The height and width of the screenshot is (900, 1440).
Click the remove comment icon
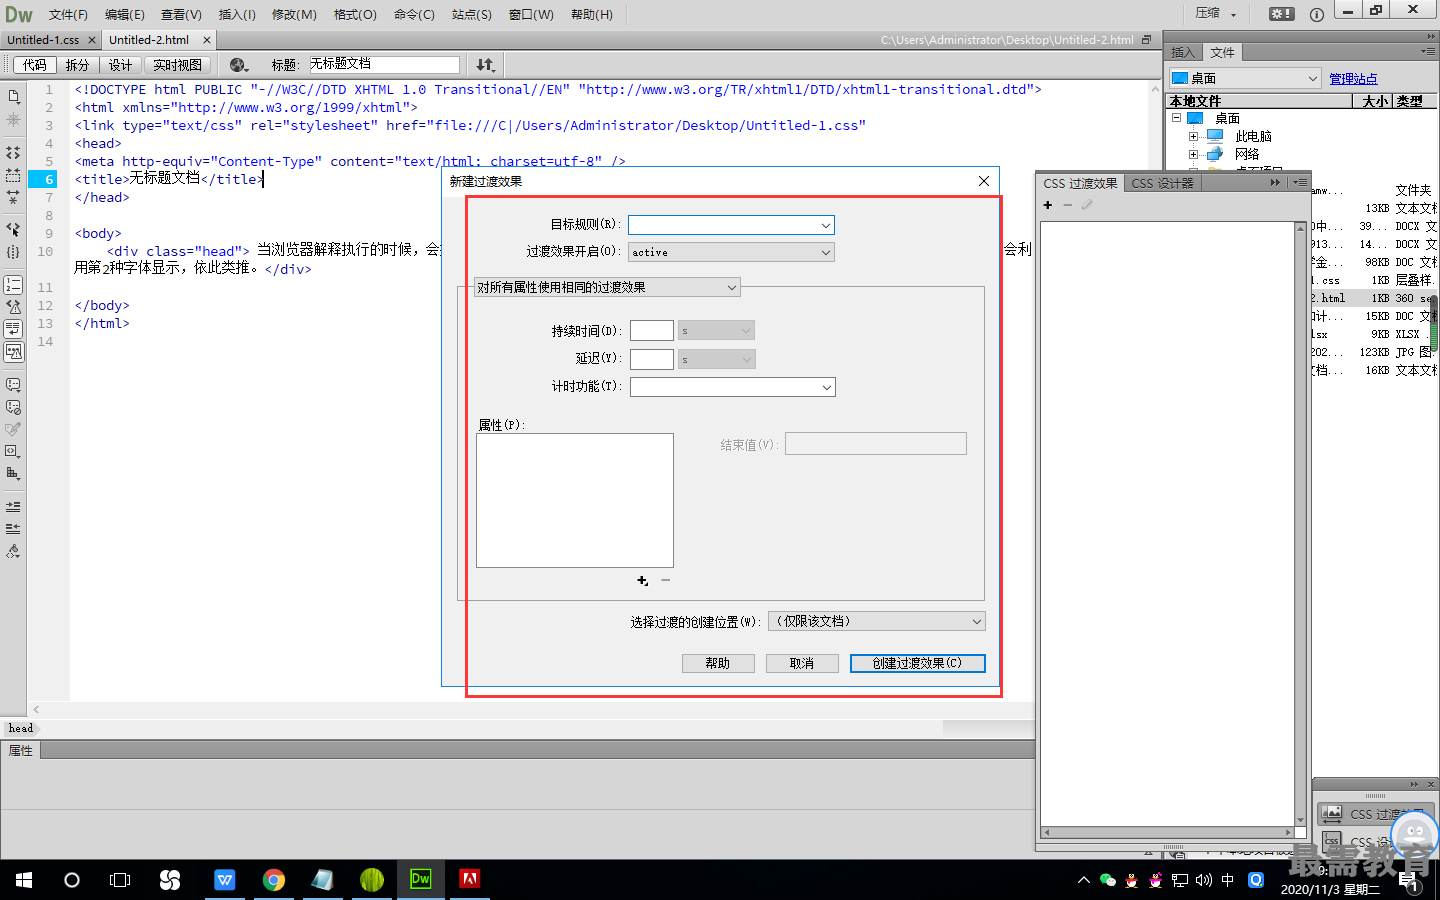pyautogui.click(x=14, y=407)
